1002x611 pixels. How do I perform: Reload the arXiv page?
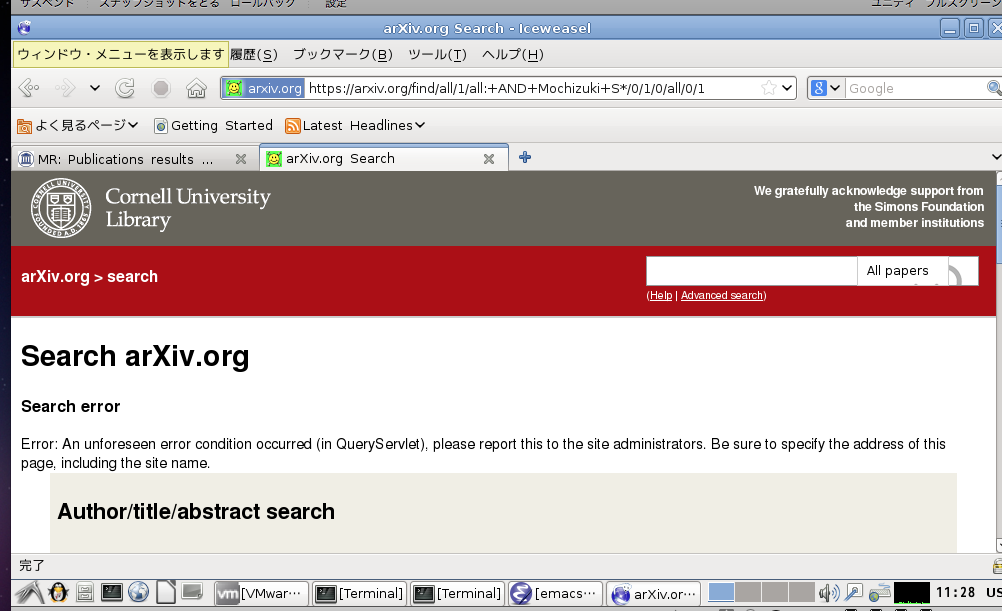point(125,88)
